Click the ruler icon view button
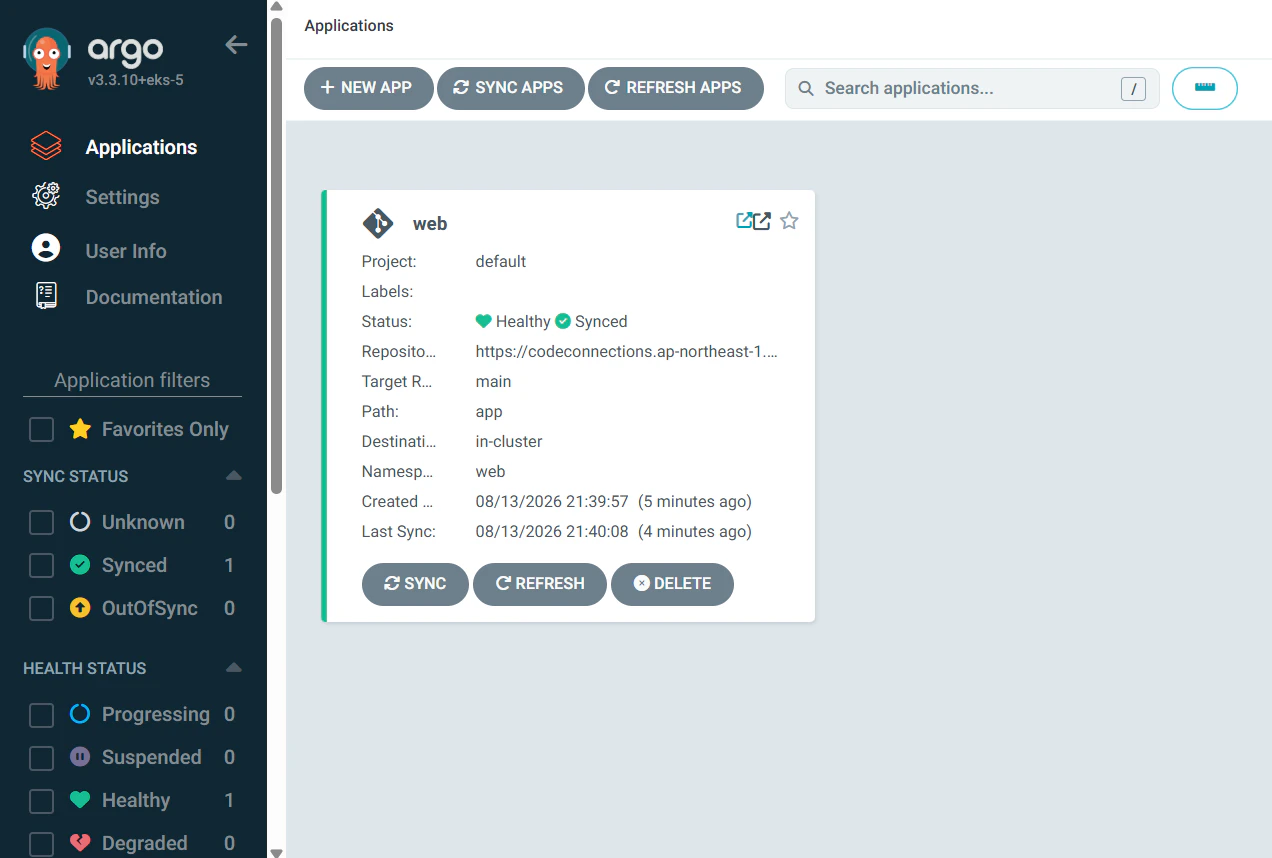Image resolution: width=1272 pixels, height=858 pixels. coord(1205,88)
